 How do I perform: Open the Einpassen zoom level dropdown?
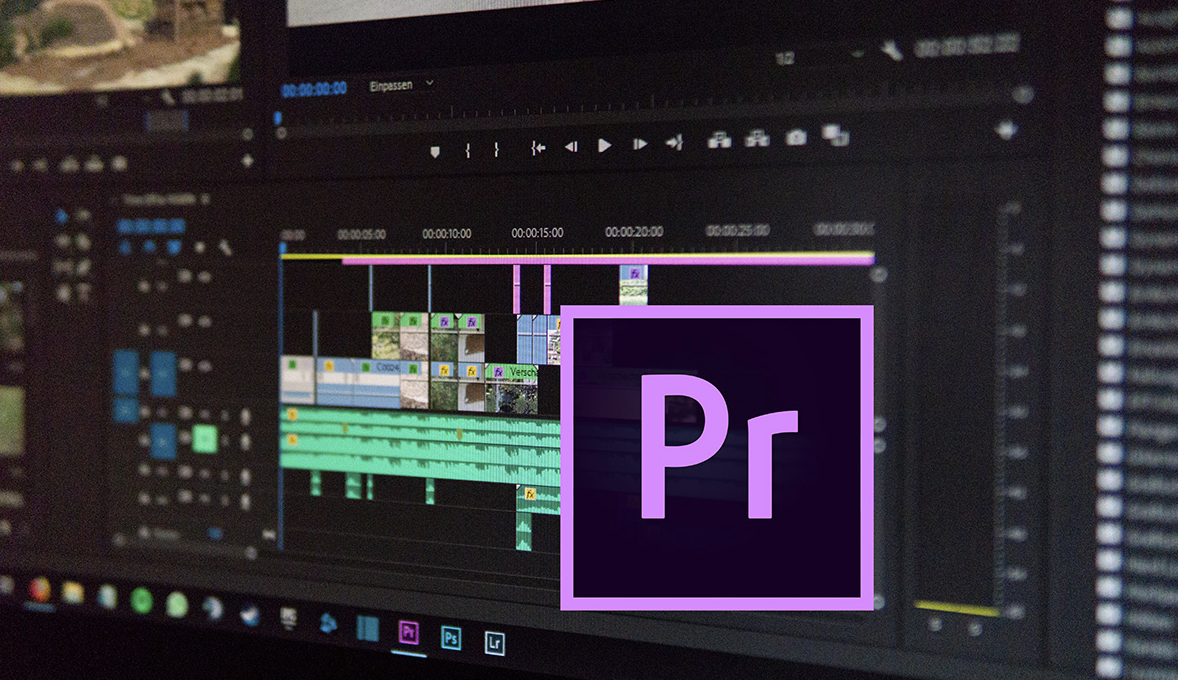[x=401, y=86]
